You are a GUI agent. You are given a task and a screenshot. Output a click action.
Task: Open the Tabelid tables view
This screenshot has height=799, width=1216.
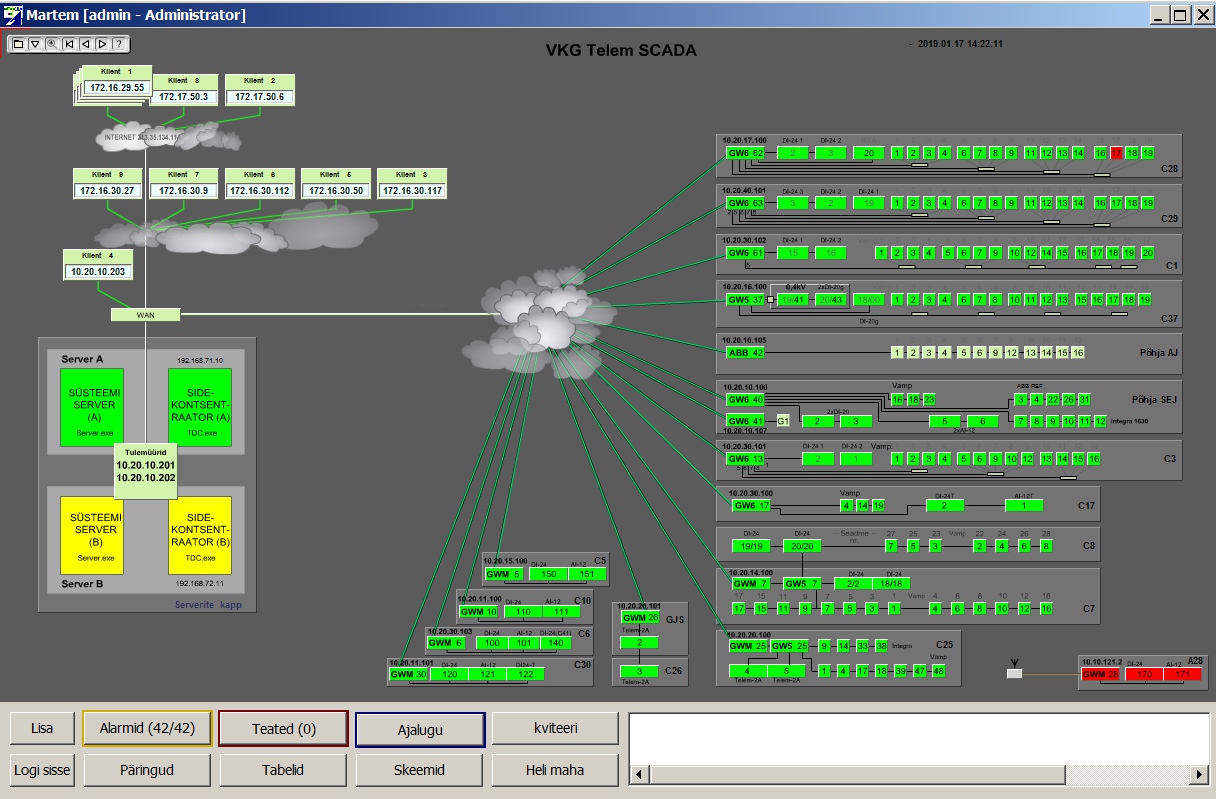coord(283,770)
